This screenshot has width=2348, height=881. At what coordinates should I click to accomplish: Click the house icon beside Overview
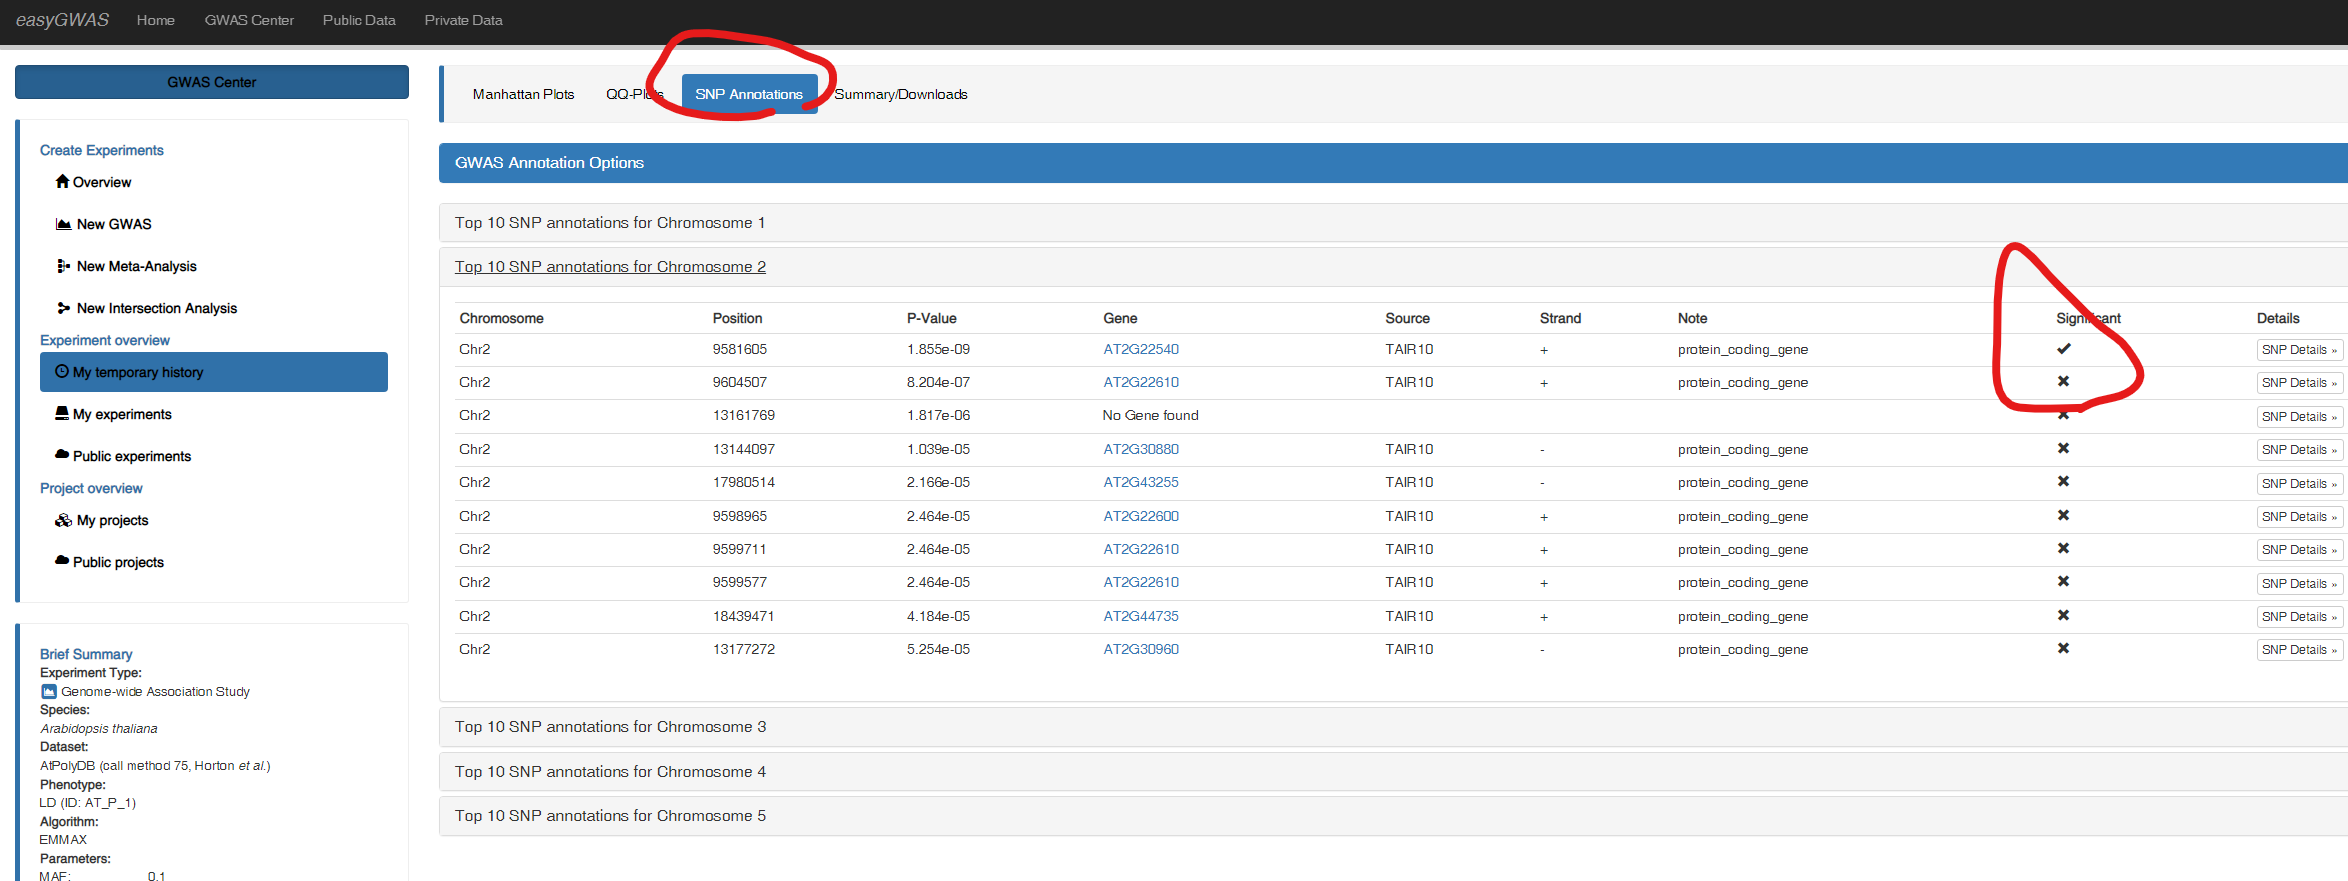tap(62, 182)
